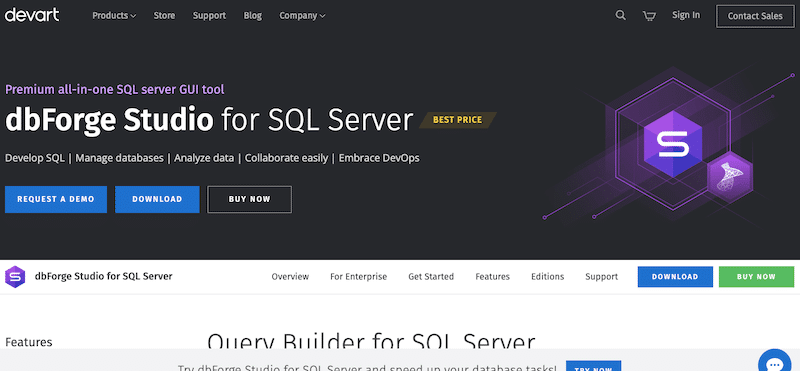Open the site search icon
800x371 pixels.
[620, 15]
